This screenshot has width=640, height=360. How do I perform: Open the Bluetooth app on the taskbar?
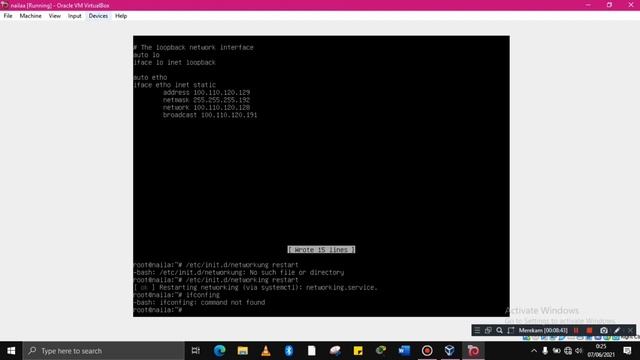289,351
